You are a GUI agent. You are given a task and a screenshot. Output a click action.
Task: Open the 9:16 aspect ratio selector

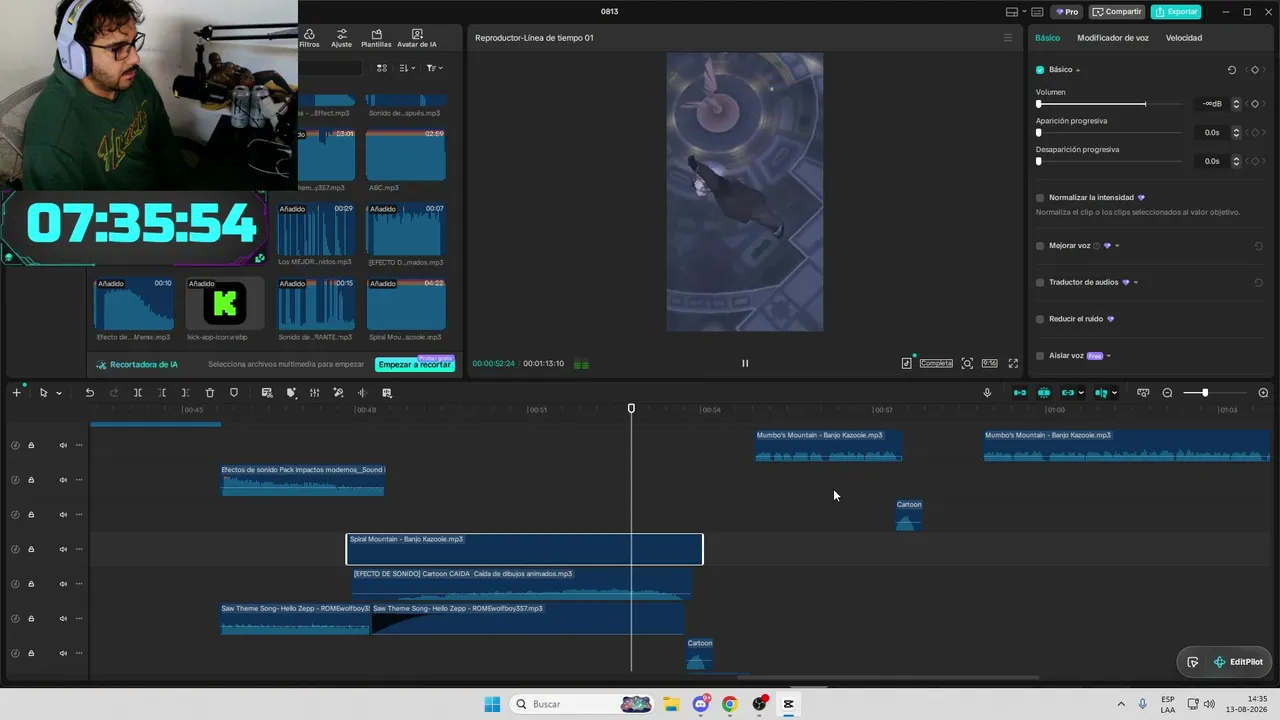[989, 364]
